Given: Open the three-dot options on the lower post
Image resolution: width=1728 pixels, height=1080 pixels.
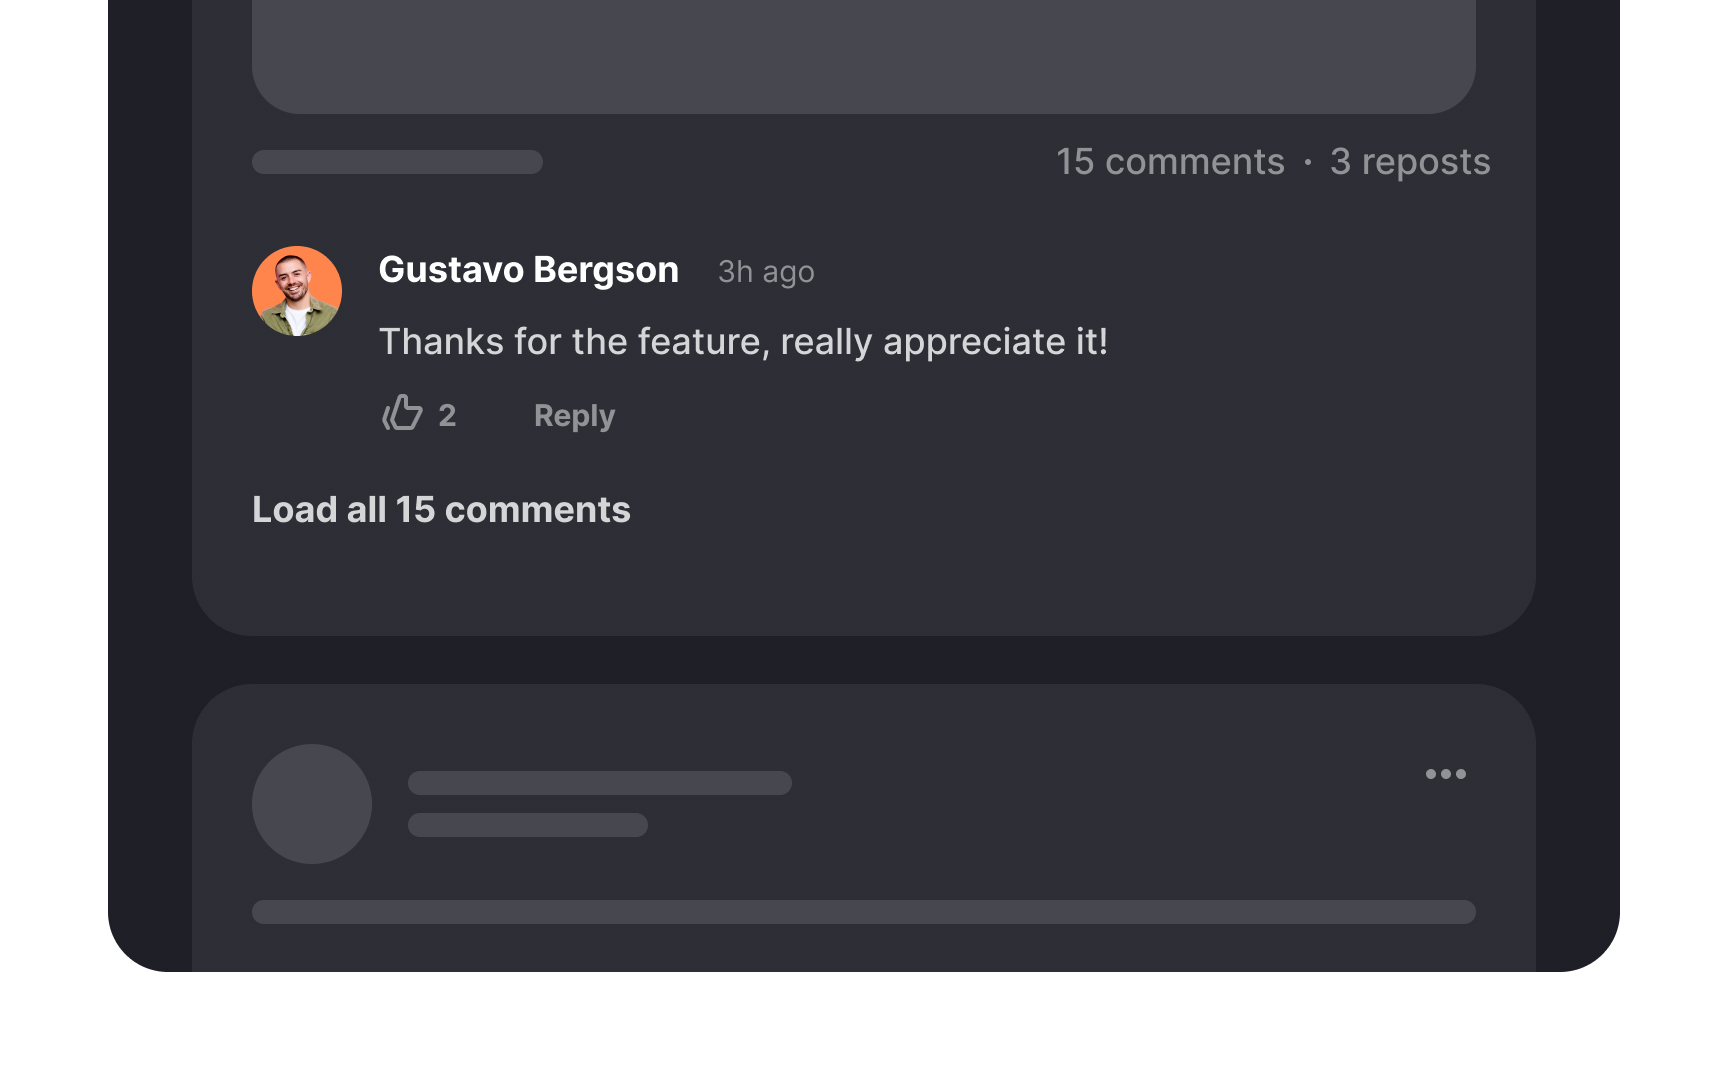Looking at the screenshot, I should (x=1446, y=773).
